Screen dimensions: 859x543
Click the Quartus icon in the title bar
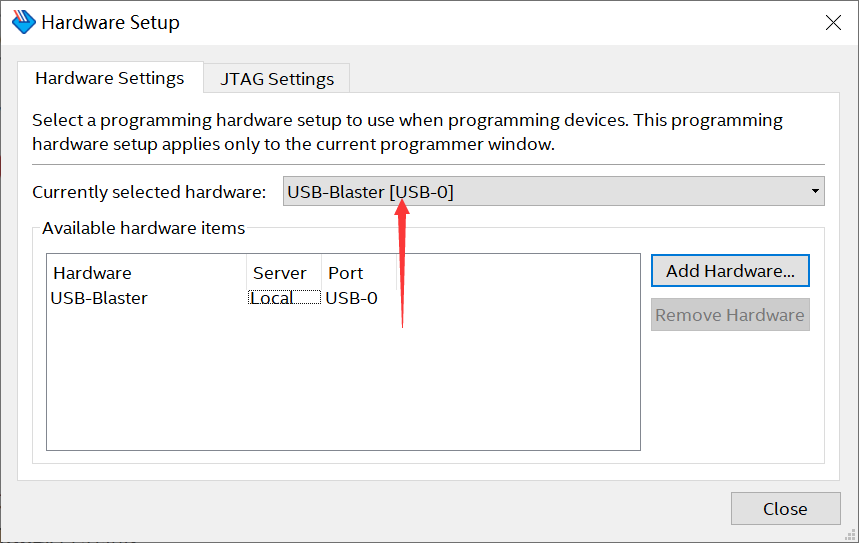point(22,22)
